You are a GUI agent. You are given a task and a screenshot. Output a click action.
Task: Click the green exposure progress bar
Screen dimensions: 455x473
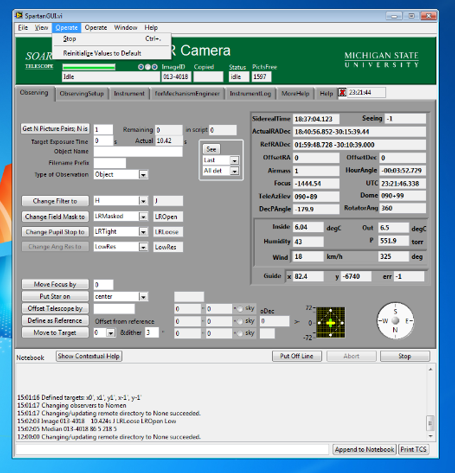point(89,67)
